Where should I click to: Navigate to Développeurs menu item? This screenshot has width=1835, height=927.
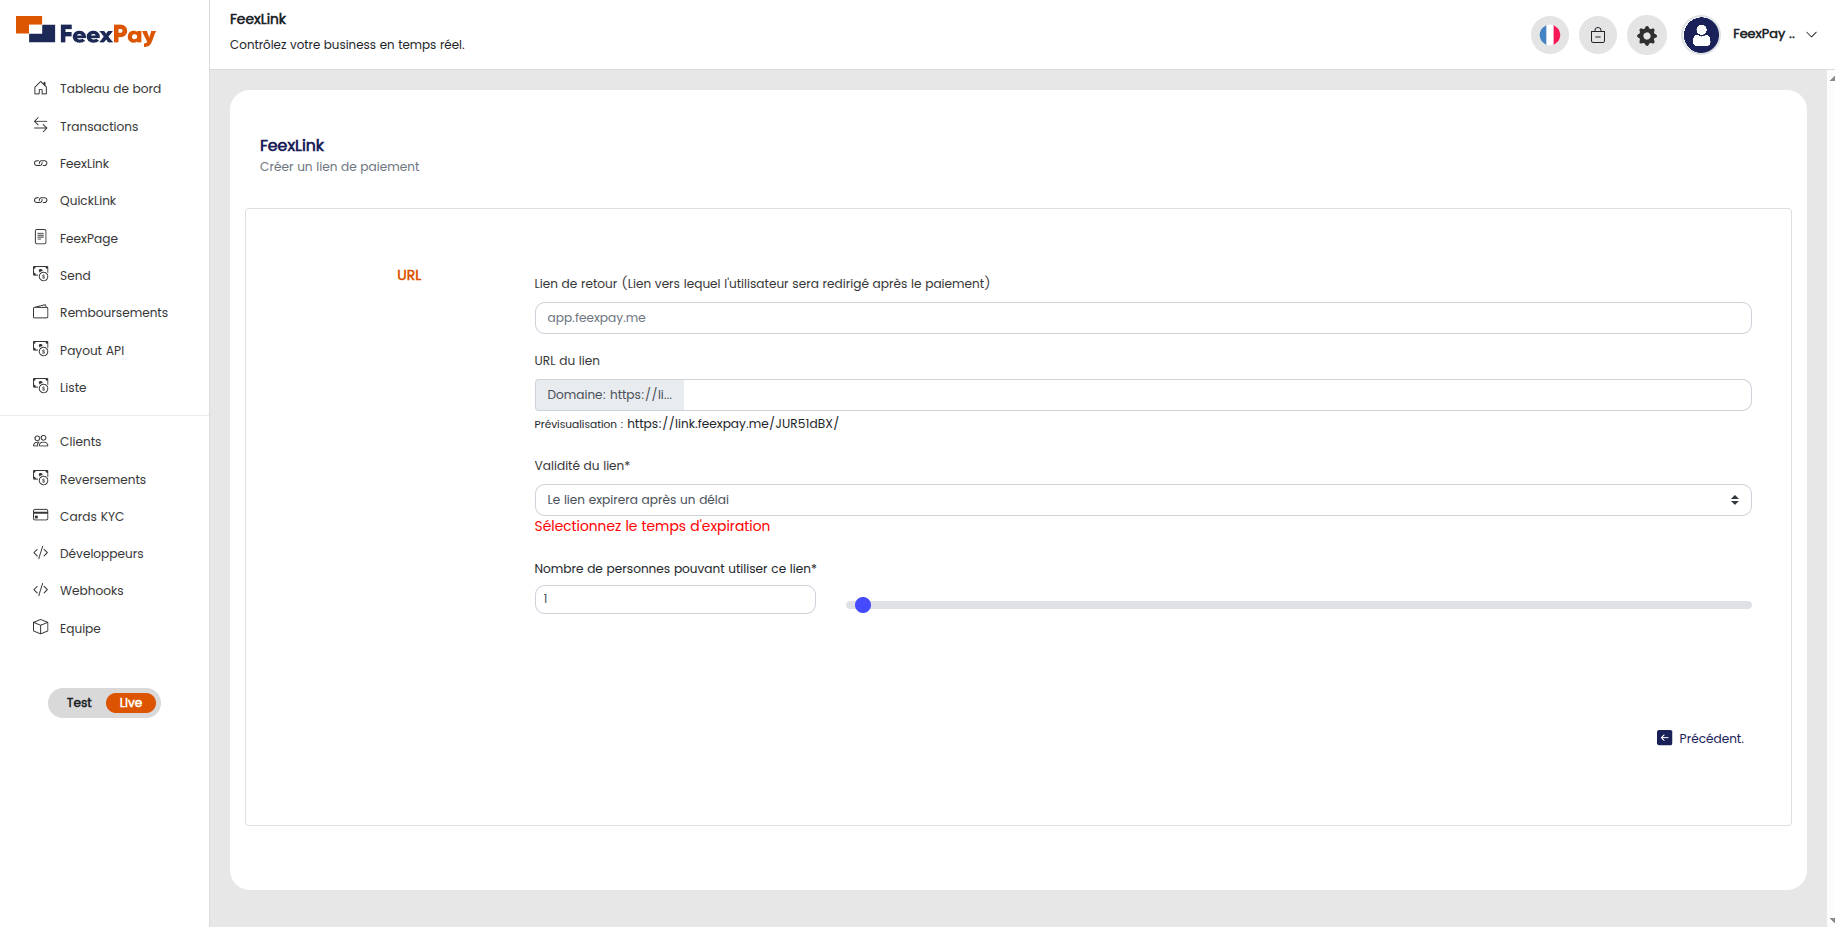click(102, 553)
